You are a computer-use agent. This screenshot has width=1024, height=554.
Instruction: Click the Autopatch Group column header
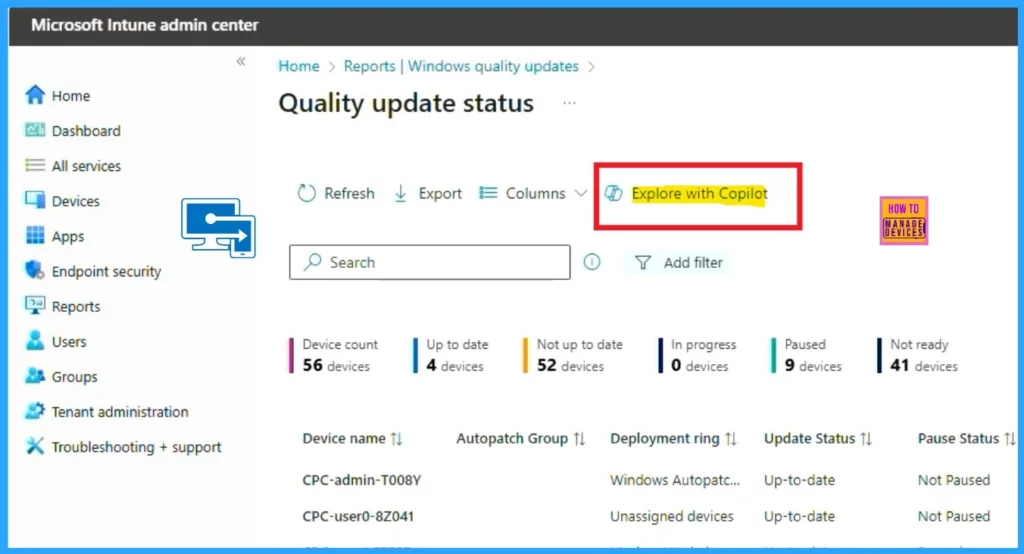point(512,438)
